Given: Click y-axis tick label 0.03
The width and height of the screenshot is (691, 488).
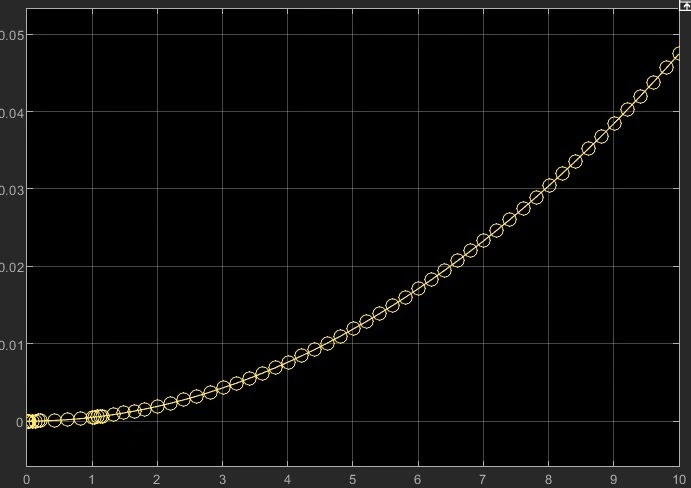Looking at the screenshot, I should (11, 190).
